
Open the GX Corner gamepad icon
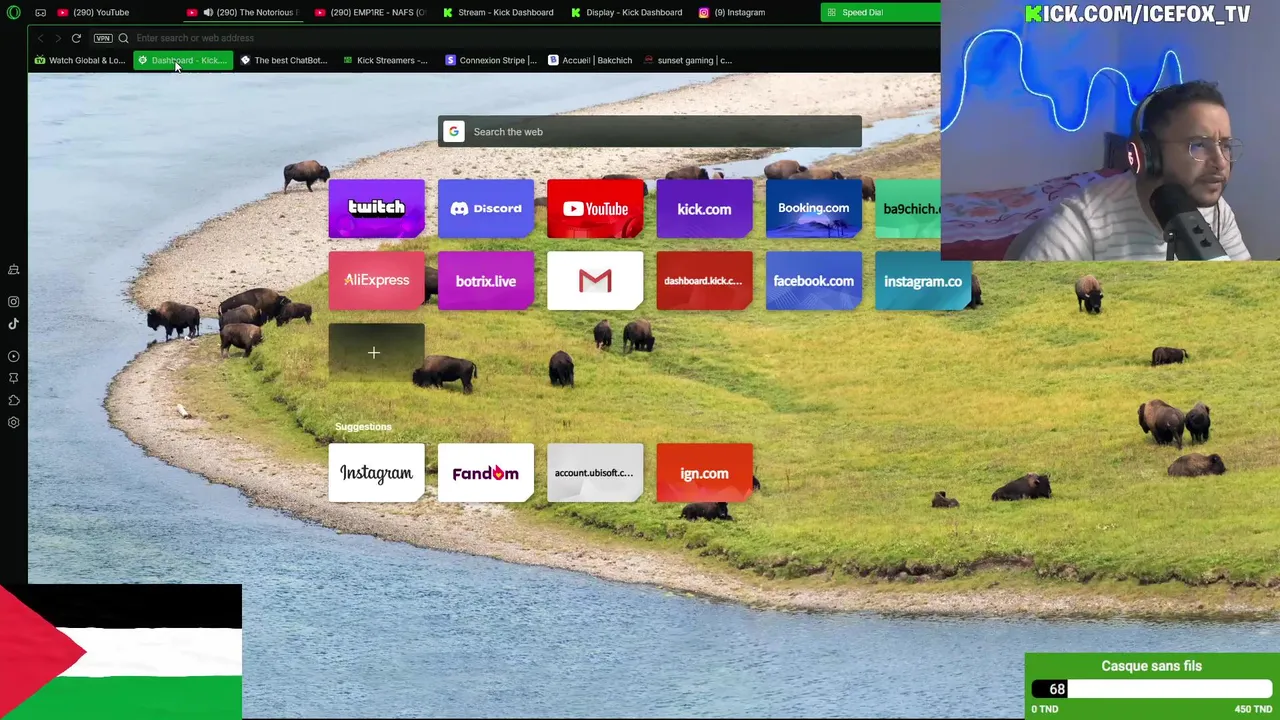point(40,12)
